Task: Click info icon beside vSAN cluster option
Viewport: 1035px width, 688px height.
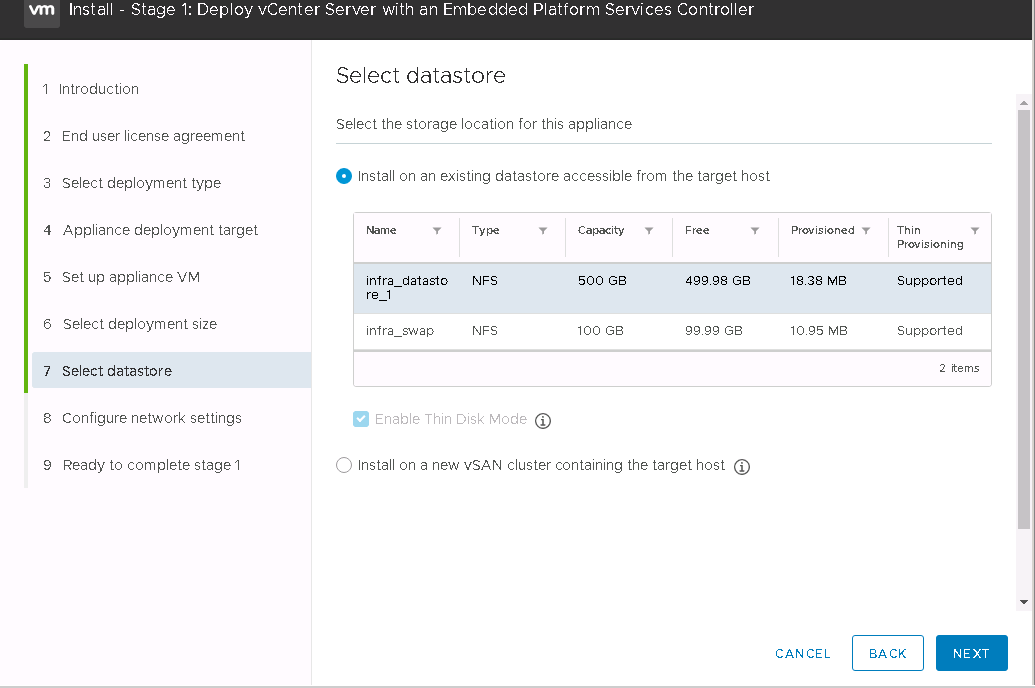Action: 742,467
